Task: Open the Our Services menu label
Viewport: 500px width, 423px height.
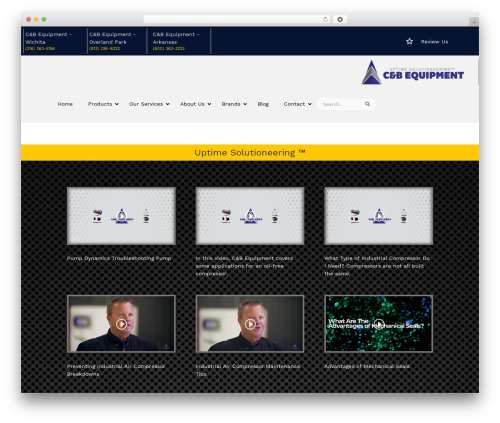Action: coord(146,104)
